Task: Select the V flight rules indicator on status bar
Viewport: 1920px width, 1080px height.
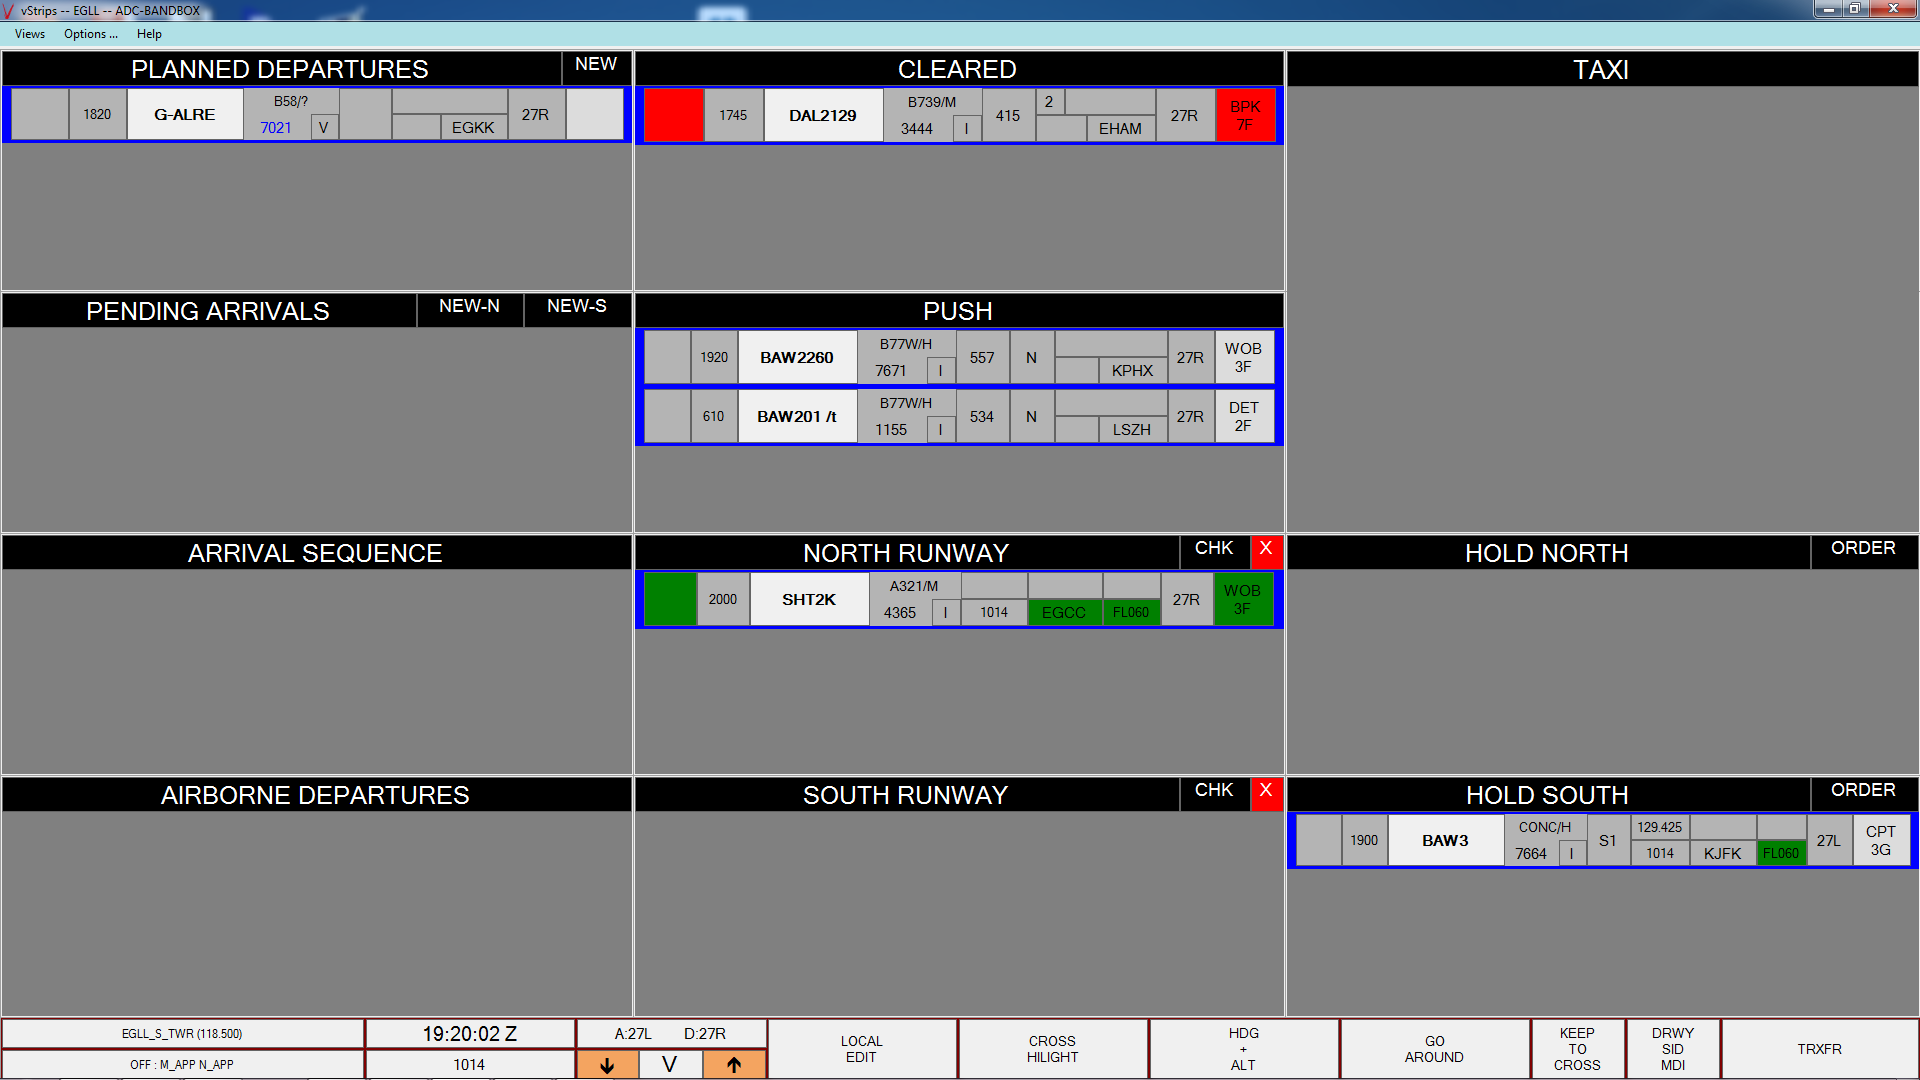Action: coord(670,1064)
